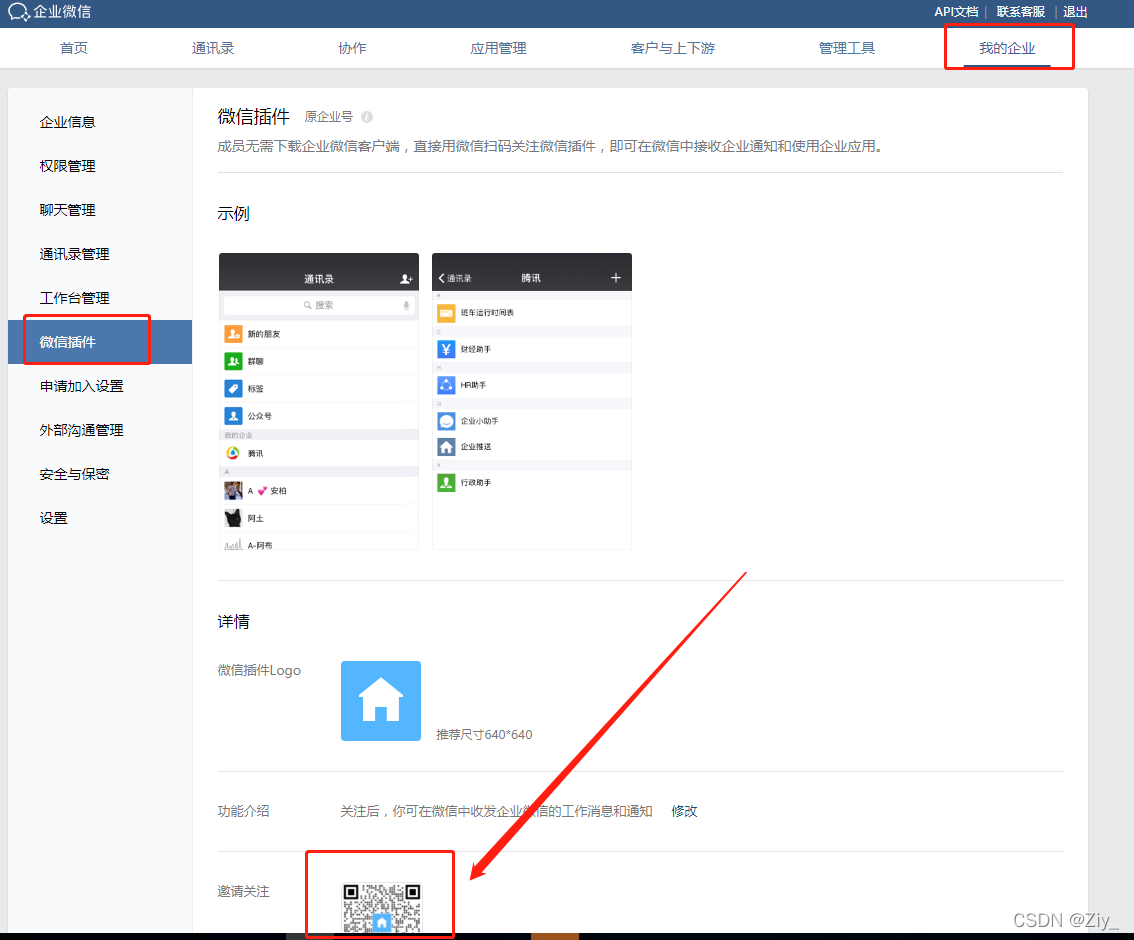Click 修改 next to 功能介绍
Image resolution: width=1134 pixels, height=940 pixels.
click(x=684, y=811)
